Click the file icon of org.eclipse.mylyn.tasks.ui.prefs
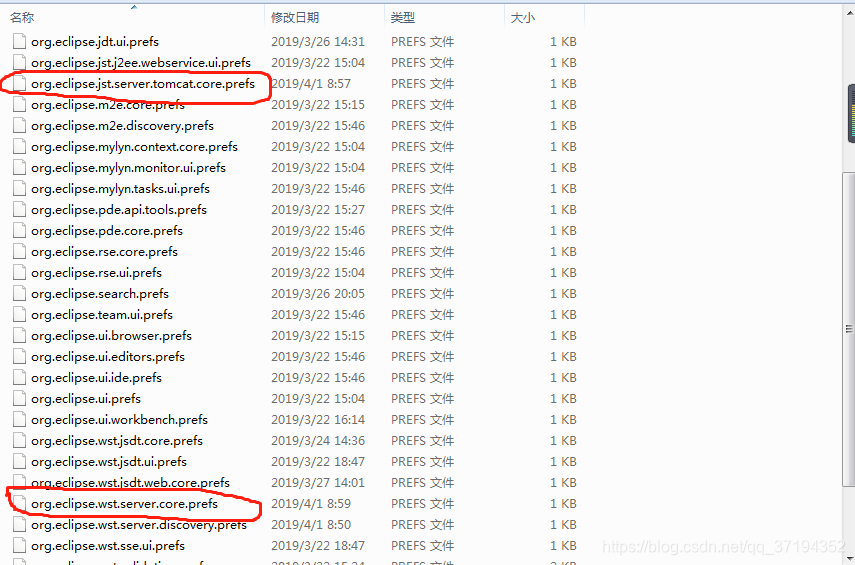Viewport: 855px width, 565px height. (x=19, y=189)
